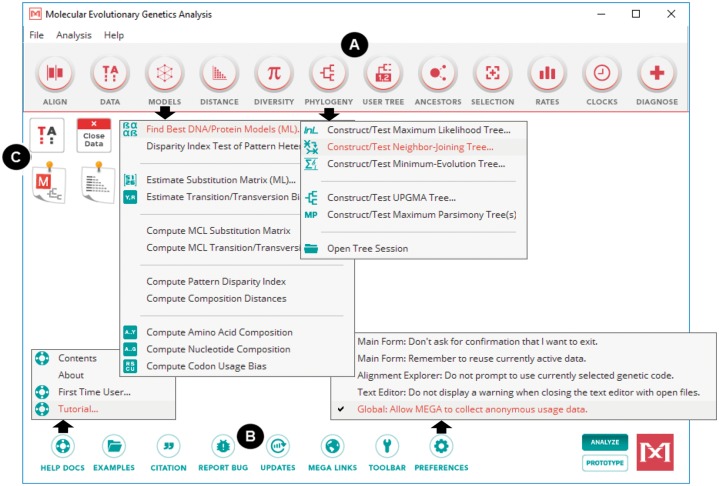
Task: Select Estimate Transition/Transversion Bias
Action: (x=210, y=197)
